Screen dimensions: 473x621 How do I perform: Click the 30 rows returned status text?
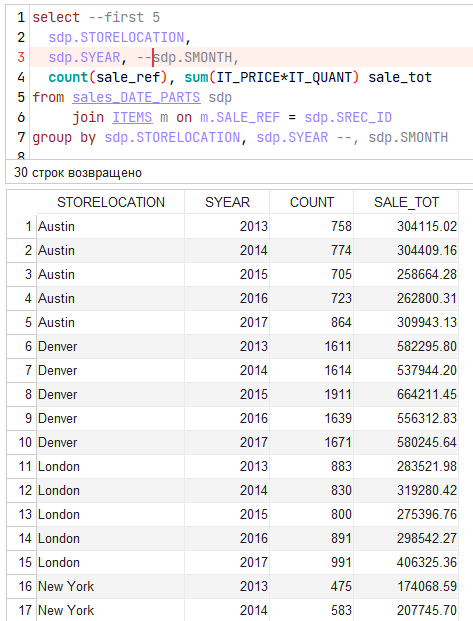(x=78, y=173)
